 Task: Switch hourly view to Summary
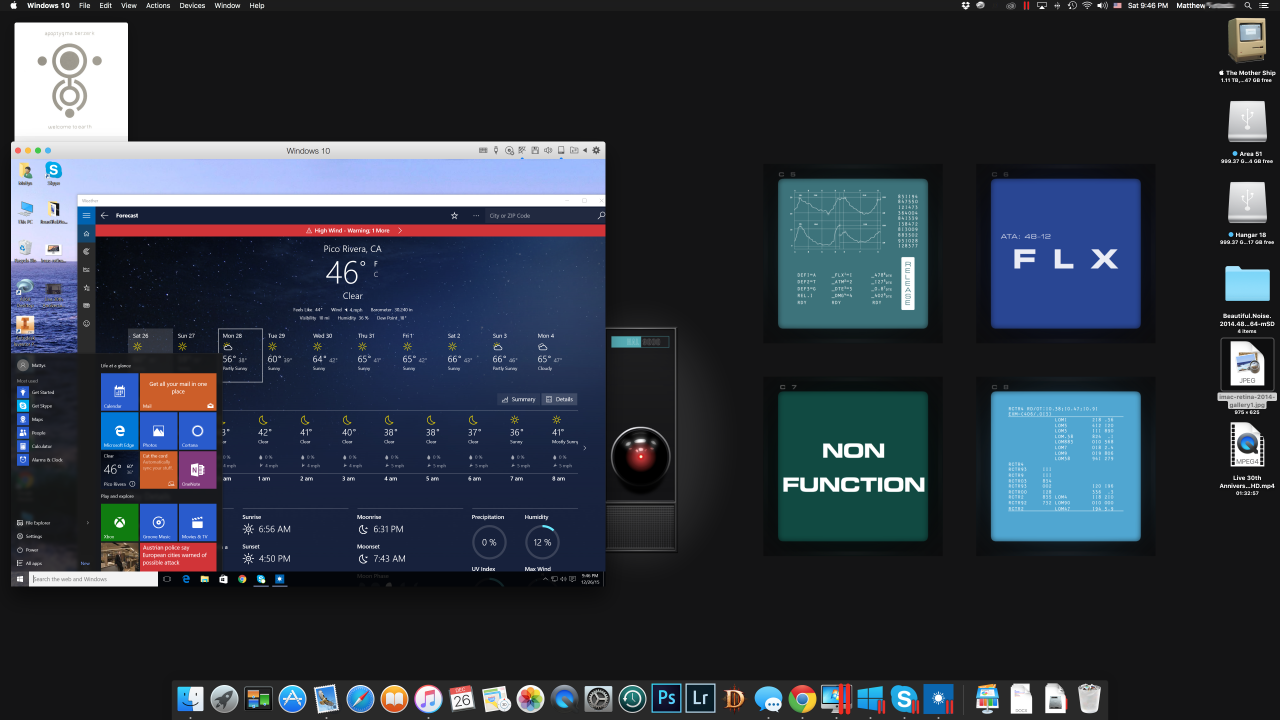520,399
